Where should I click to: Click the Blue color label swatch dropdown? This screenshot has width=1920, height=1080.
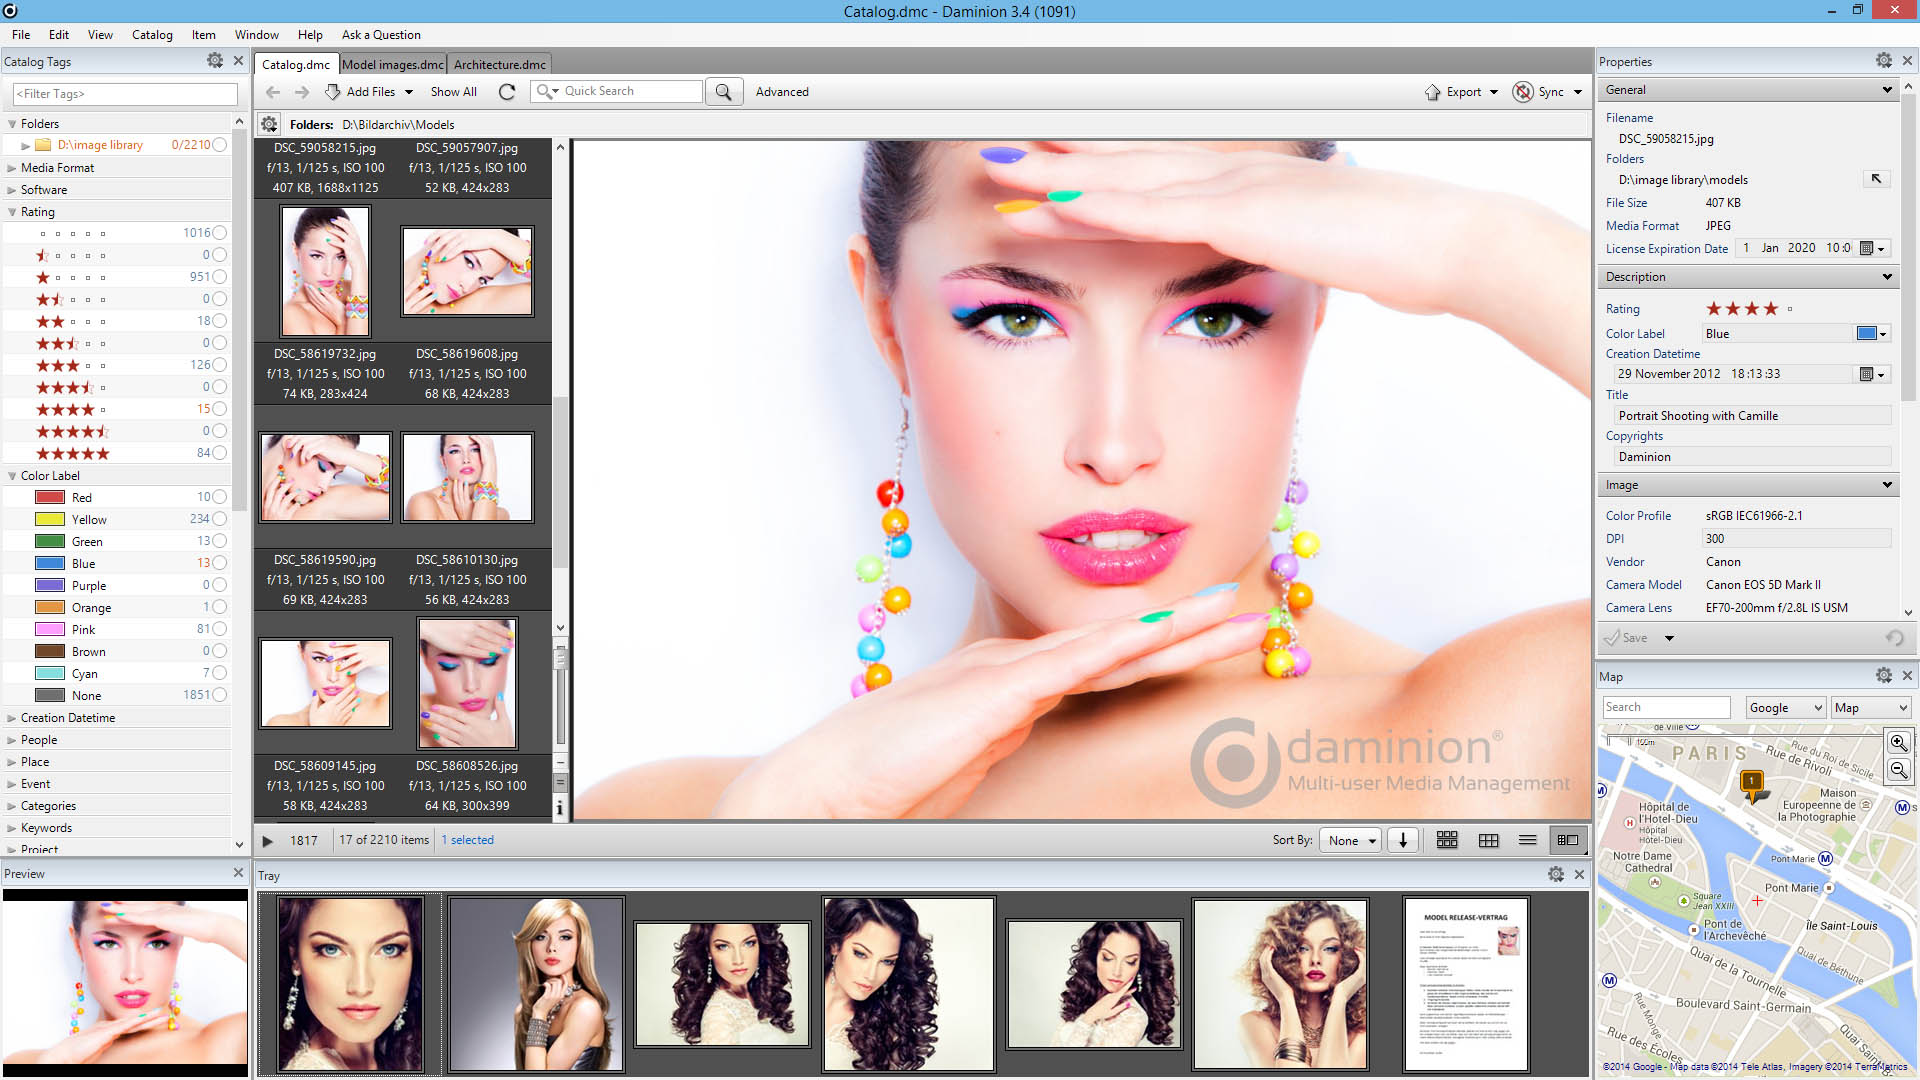[x=1871, y=334]
